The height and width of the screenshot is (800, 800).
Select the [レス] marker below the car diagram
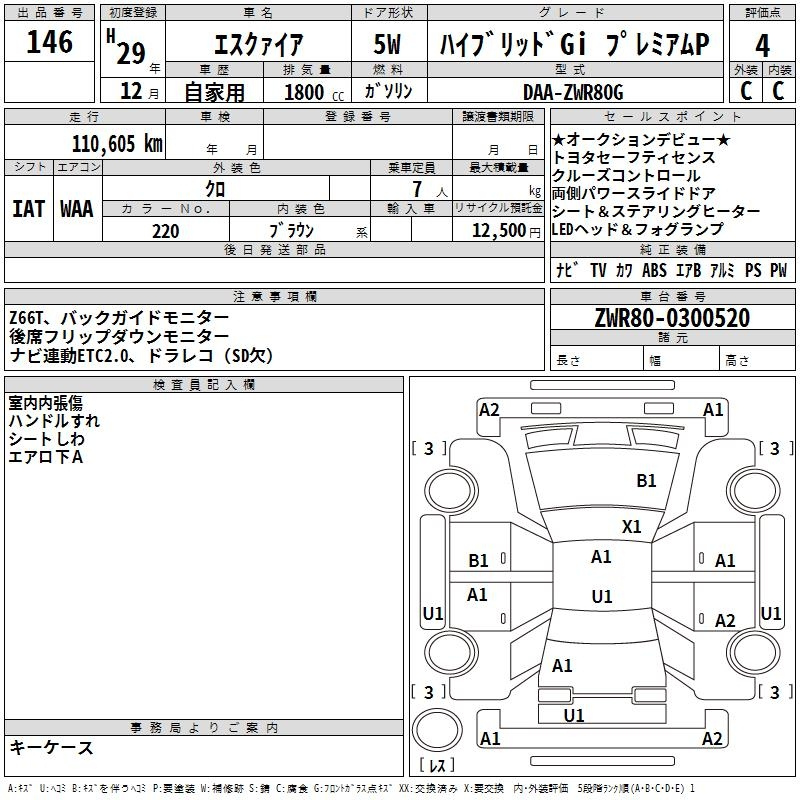(436, 767)
